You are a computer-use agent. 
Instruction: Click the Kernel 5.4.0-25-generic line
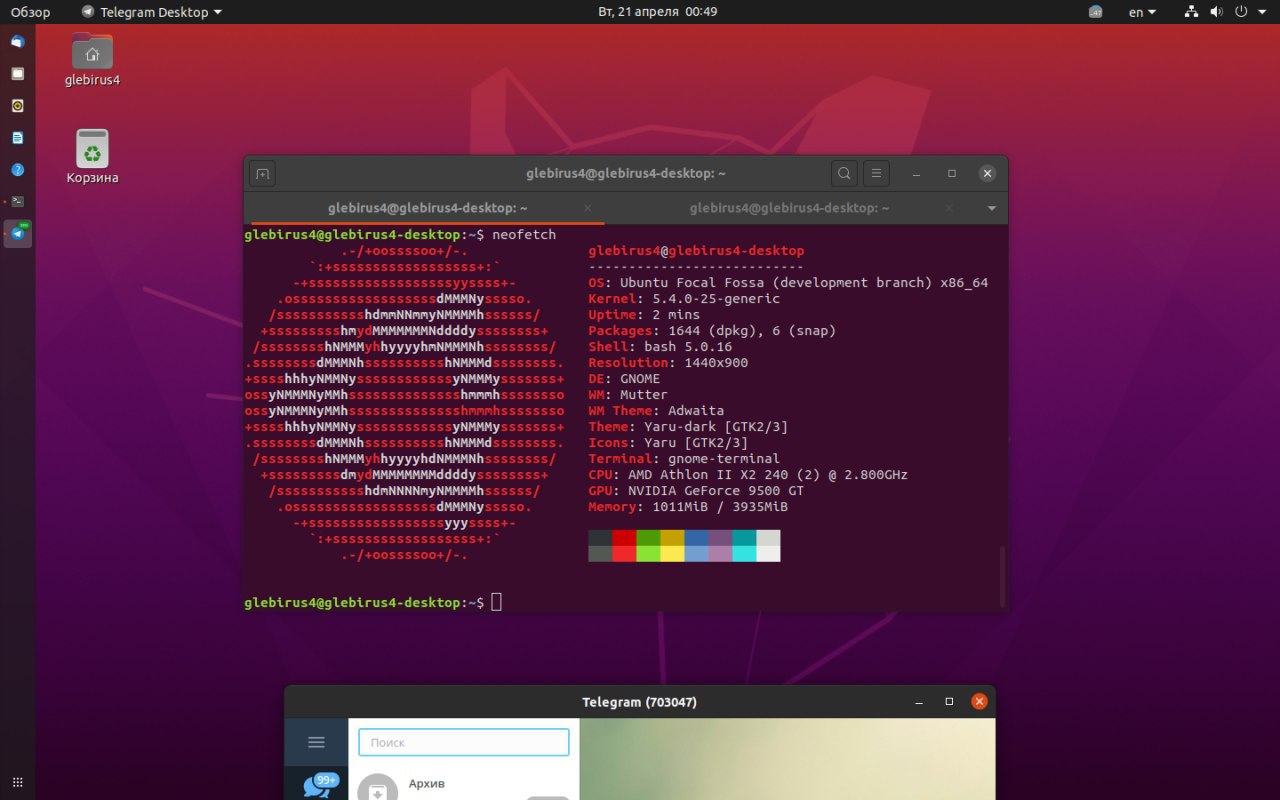(684, 299)
